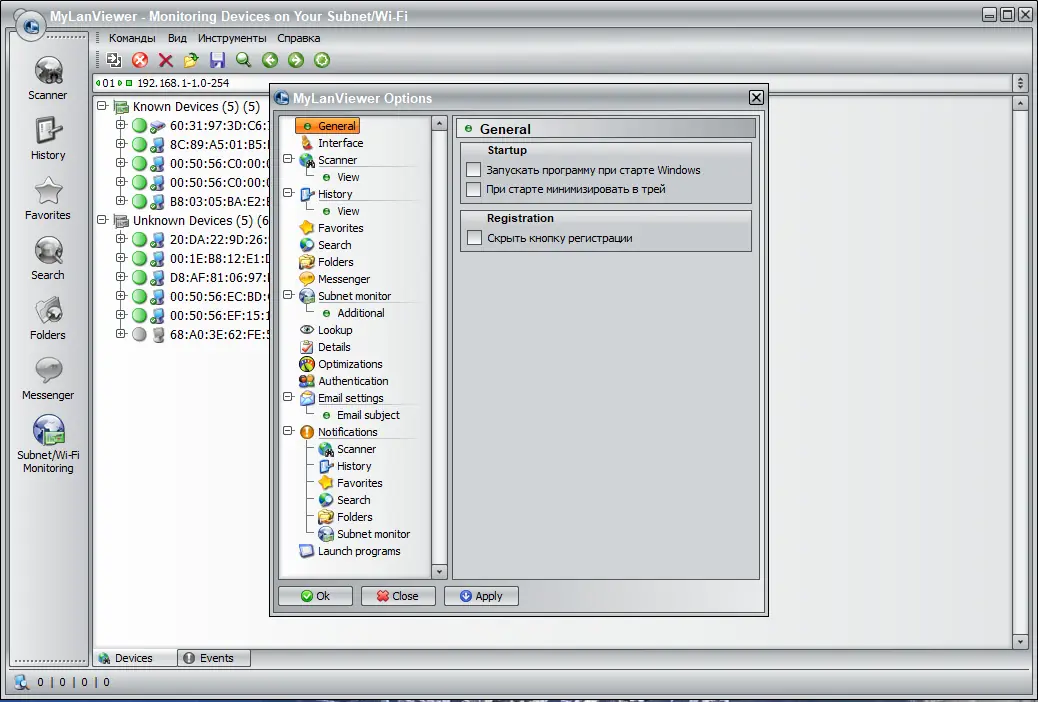Image resolution: width=1038 pixels, height=702 pixels.
Task: Select Email subject in options tree
Action: 368,415
